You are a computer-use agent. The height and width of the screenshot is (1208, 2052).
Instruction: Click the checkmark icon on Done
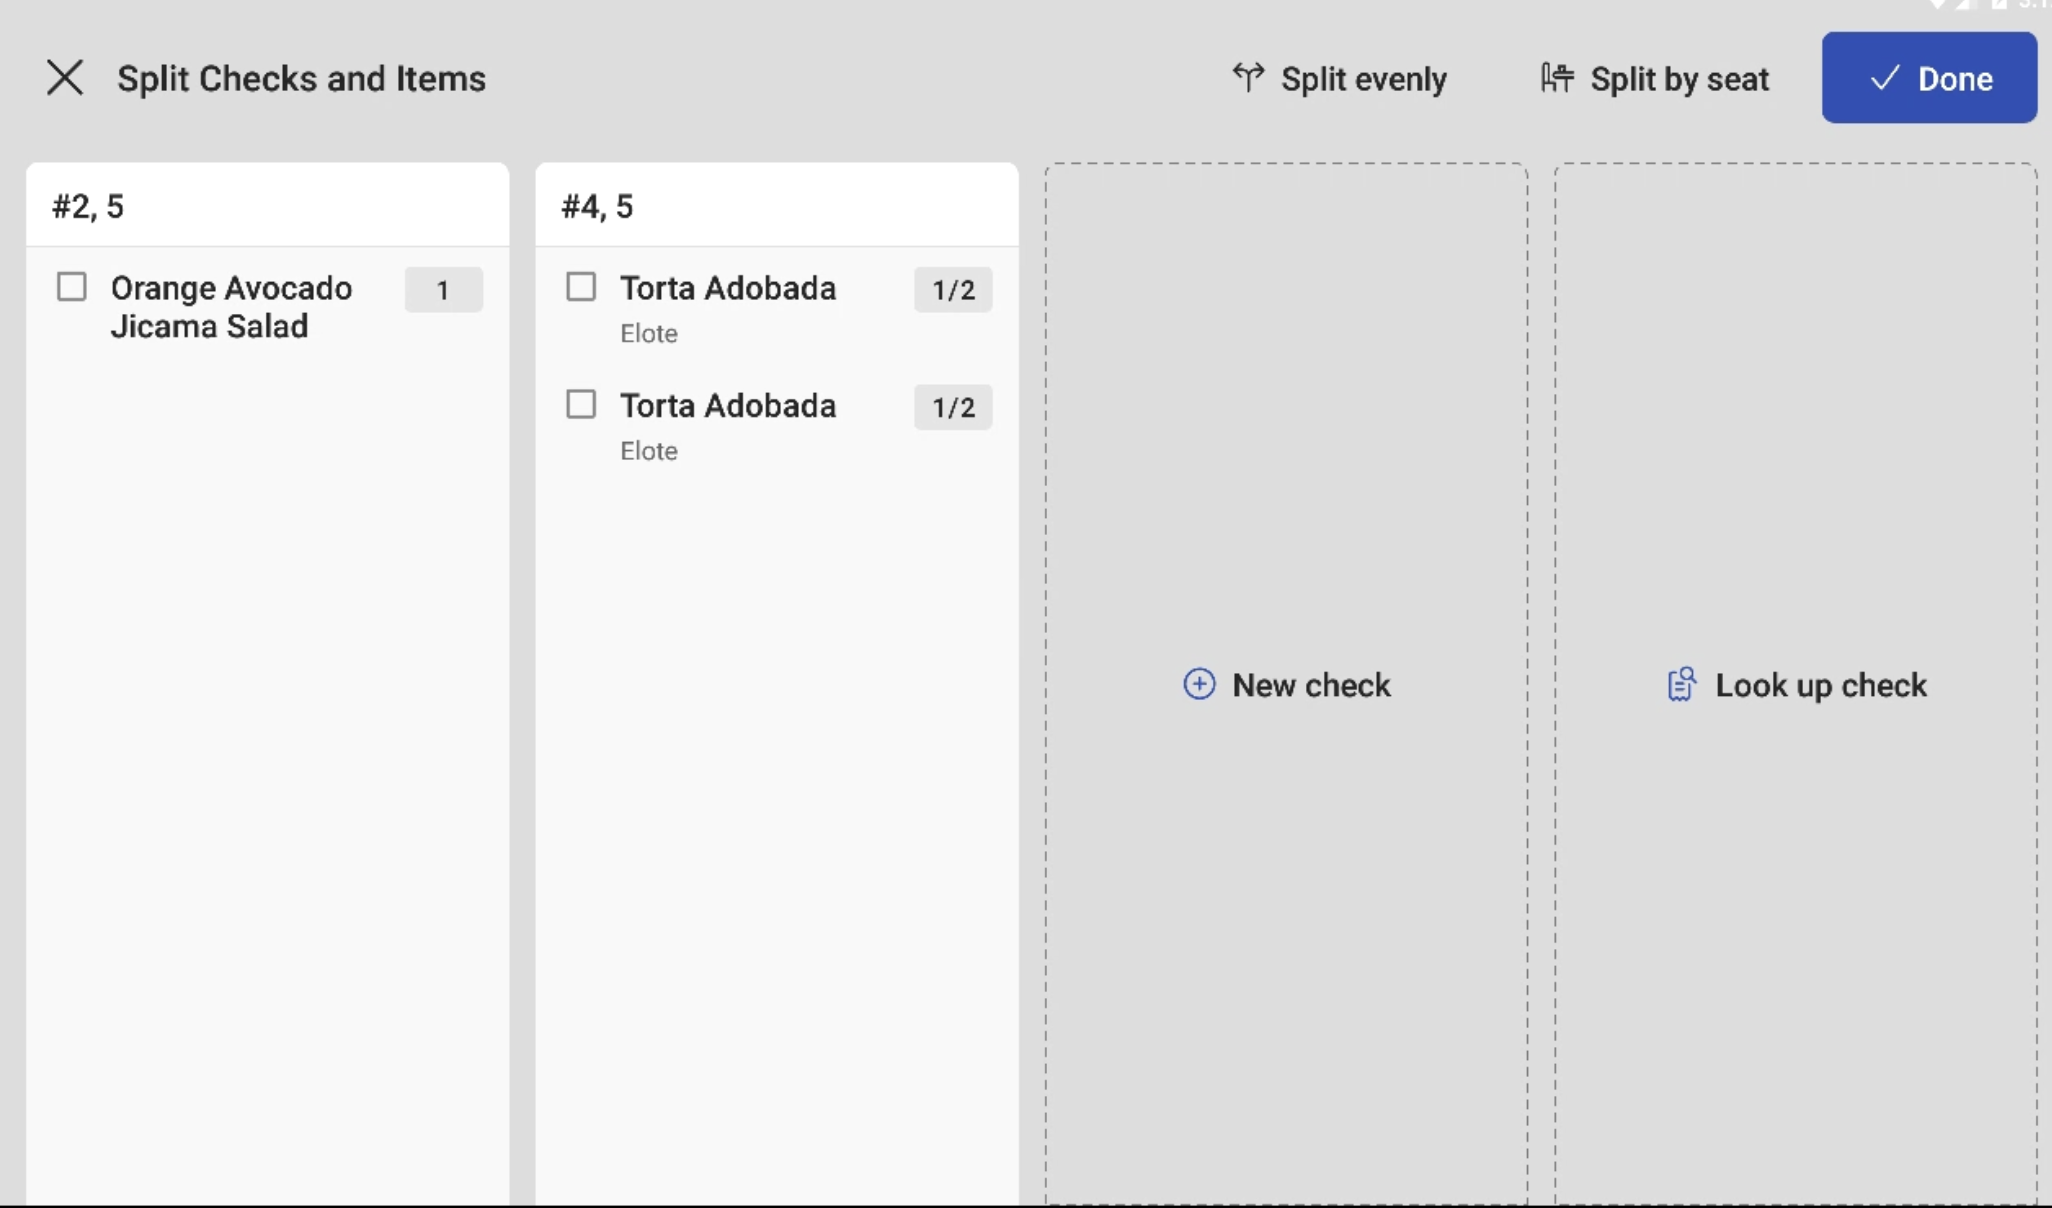coord(1884,78)
